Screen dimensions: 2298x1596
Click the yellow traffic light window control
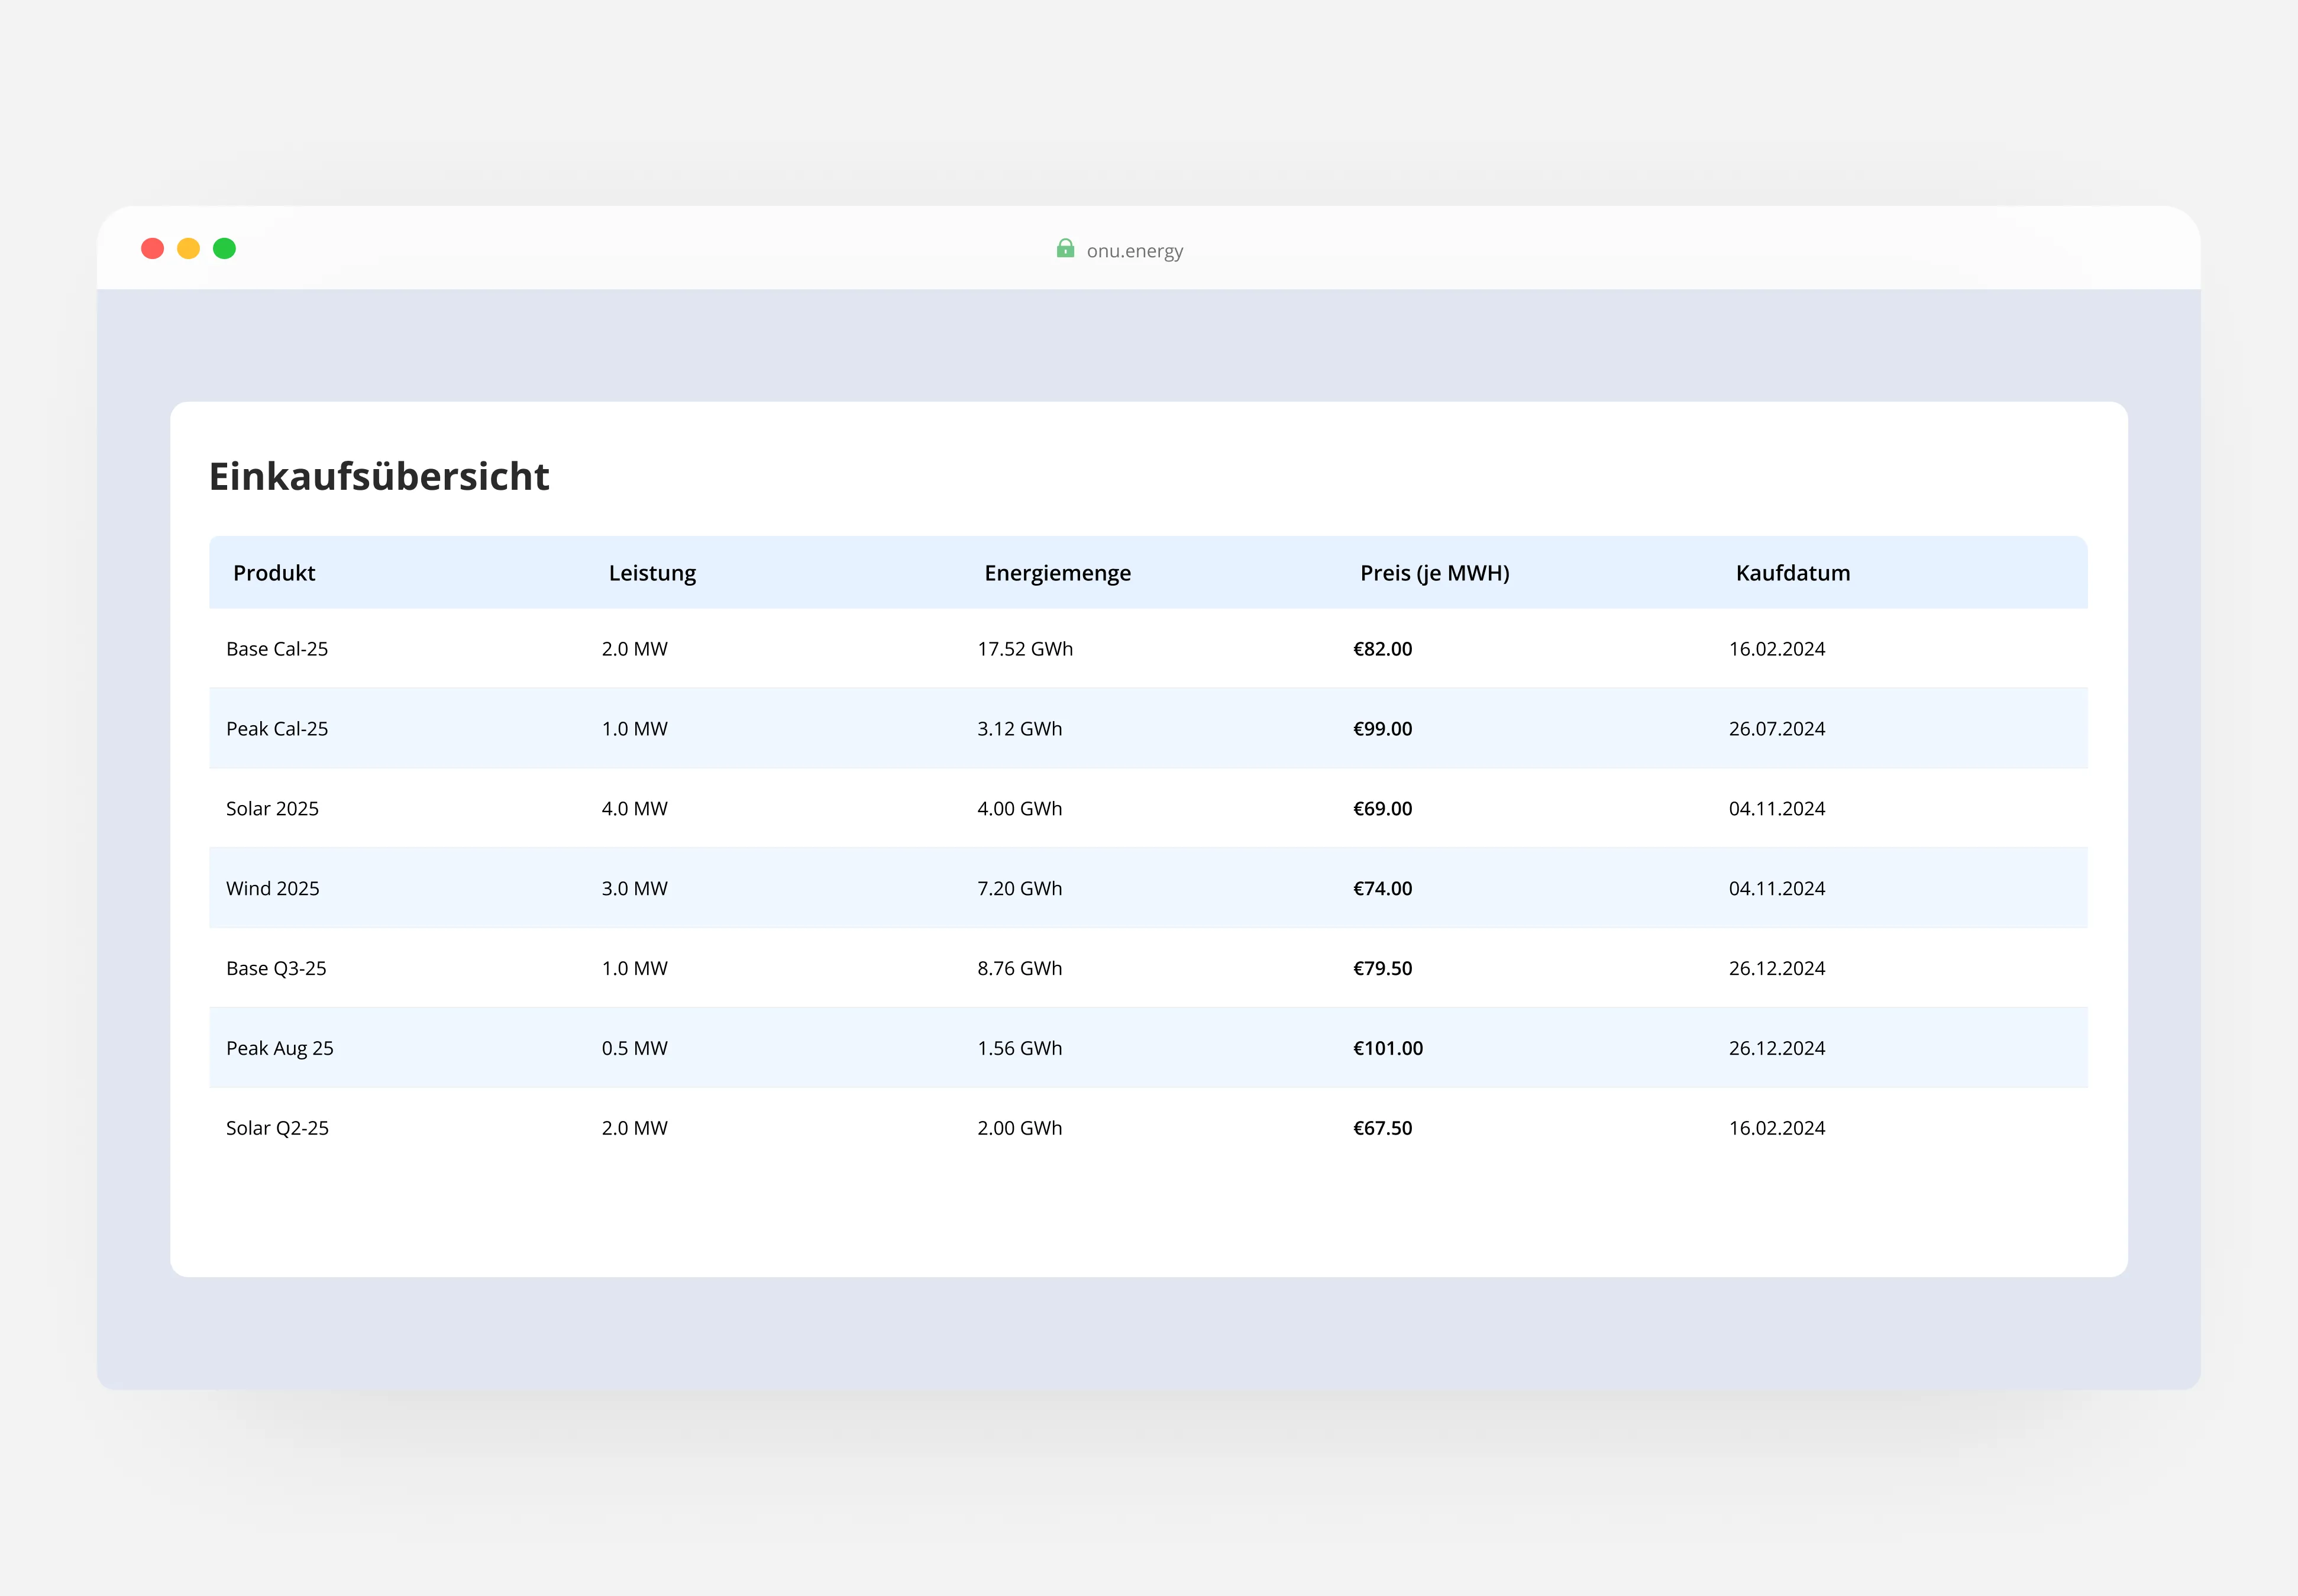point(188,248)
